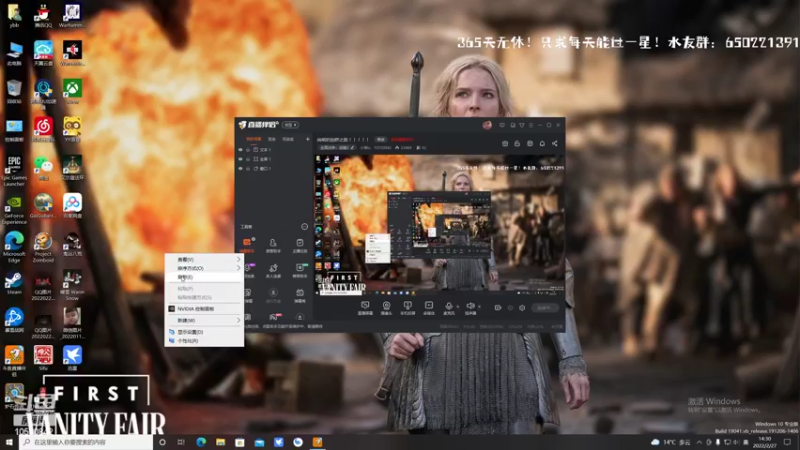Open the dropdown arrow next to the microphone
The width and height of the screenshot is (800, 450).
tap(457, 307)
